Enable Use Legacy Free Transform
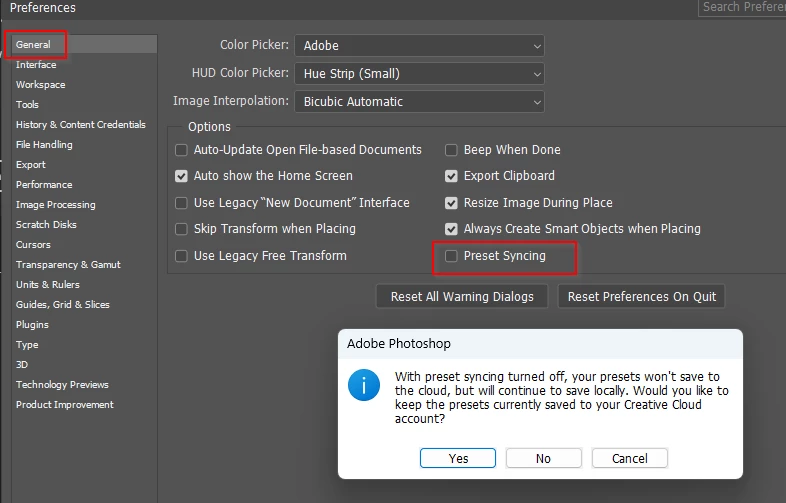Screen dimensions: 786x503 [x=181, y=256]
